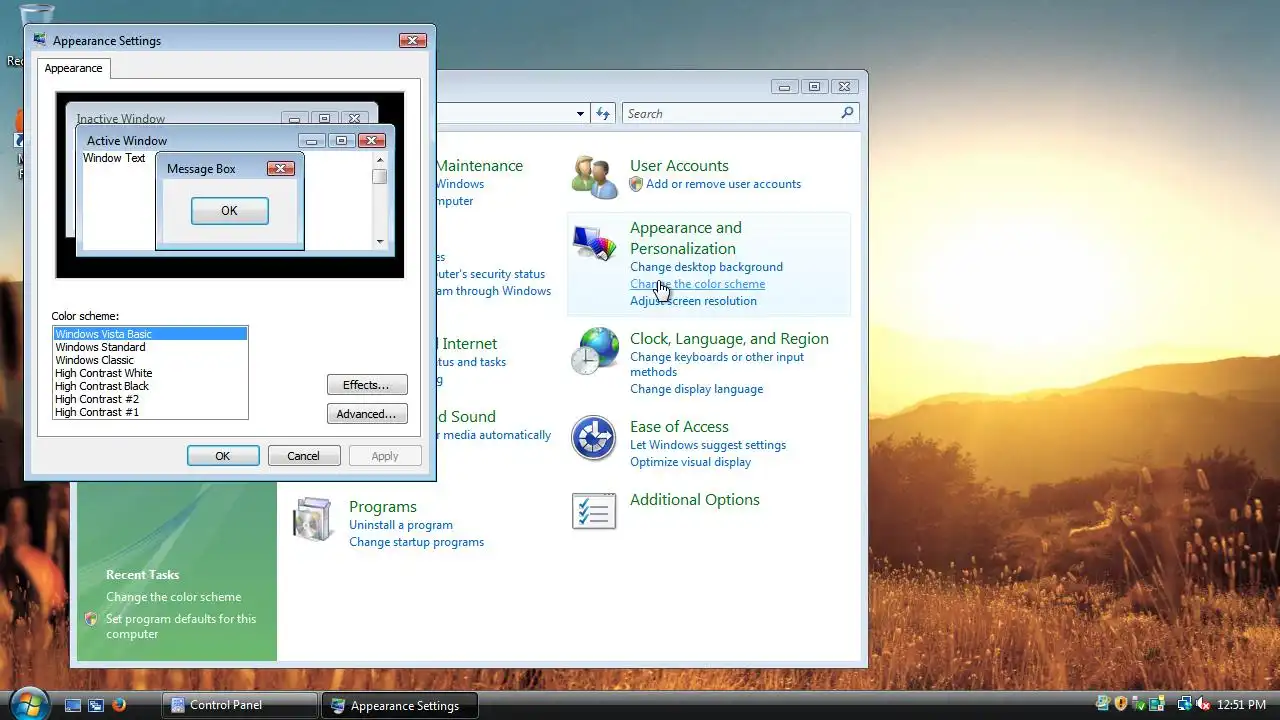The image size is (1280, 720).
Task: Click Let Windows suggest settings
Action: coord(708,445)
